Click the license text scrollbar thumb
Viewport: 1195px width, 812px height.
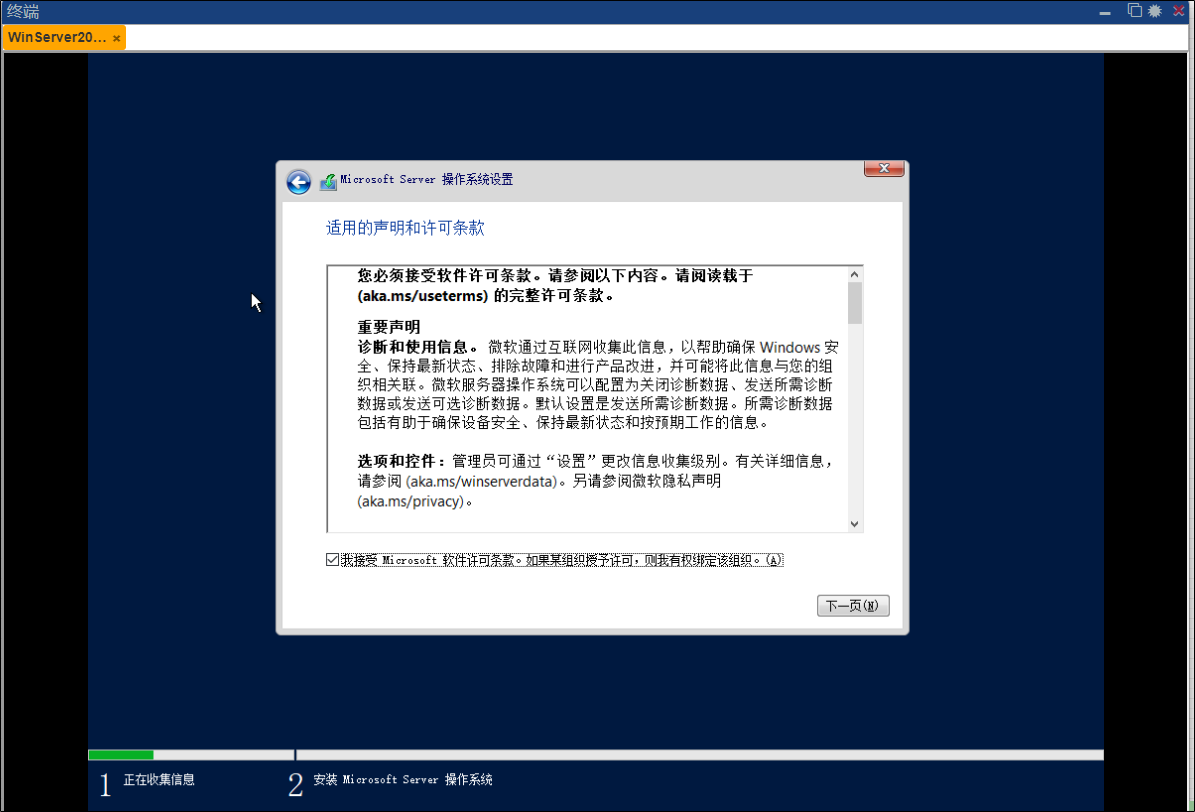pyautogui.click(x=854, y=303)
